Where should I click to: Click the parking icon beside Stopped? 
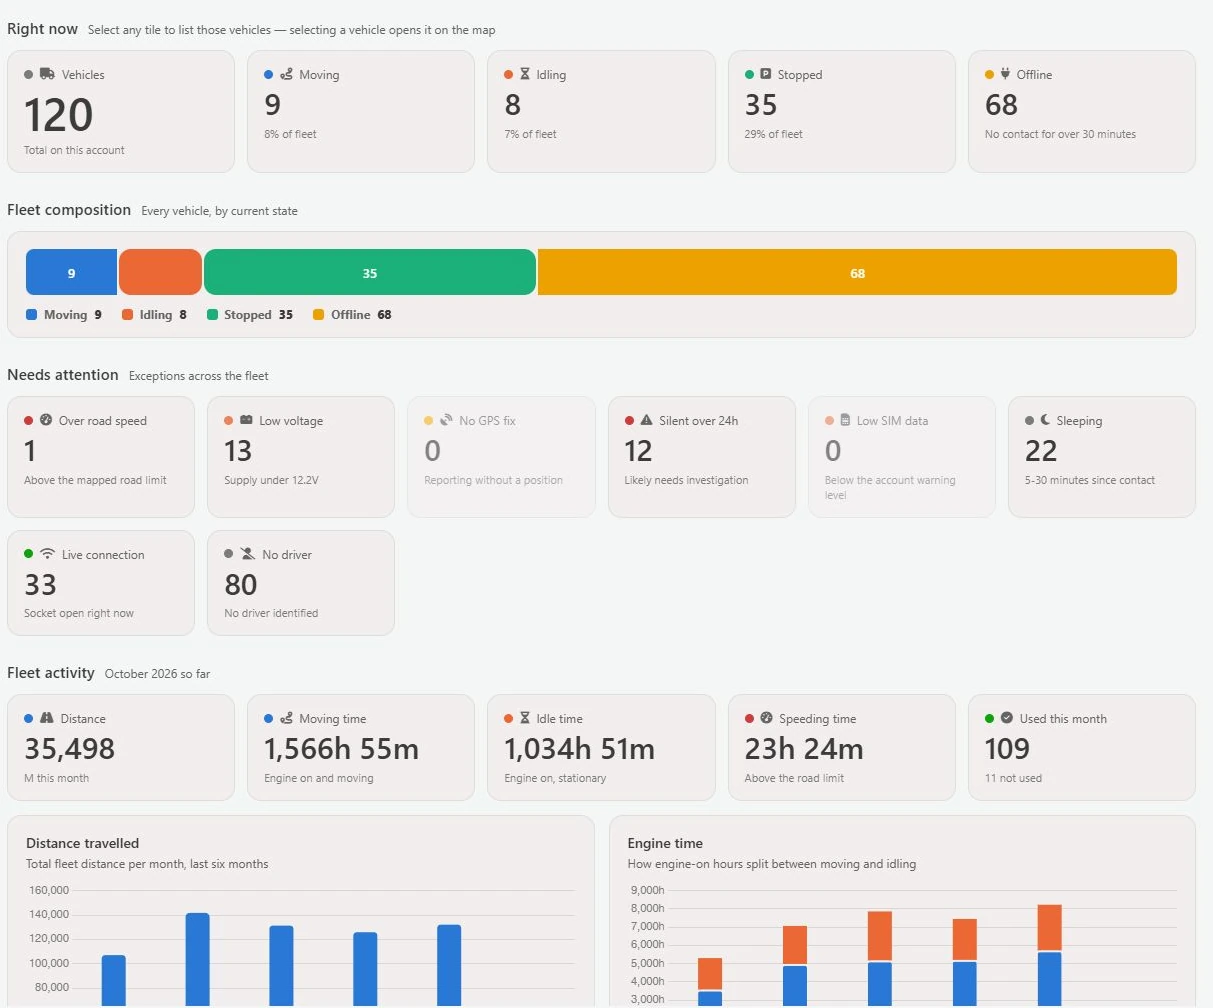pyautogui.click(x=766, y=74)
